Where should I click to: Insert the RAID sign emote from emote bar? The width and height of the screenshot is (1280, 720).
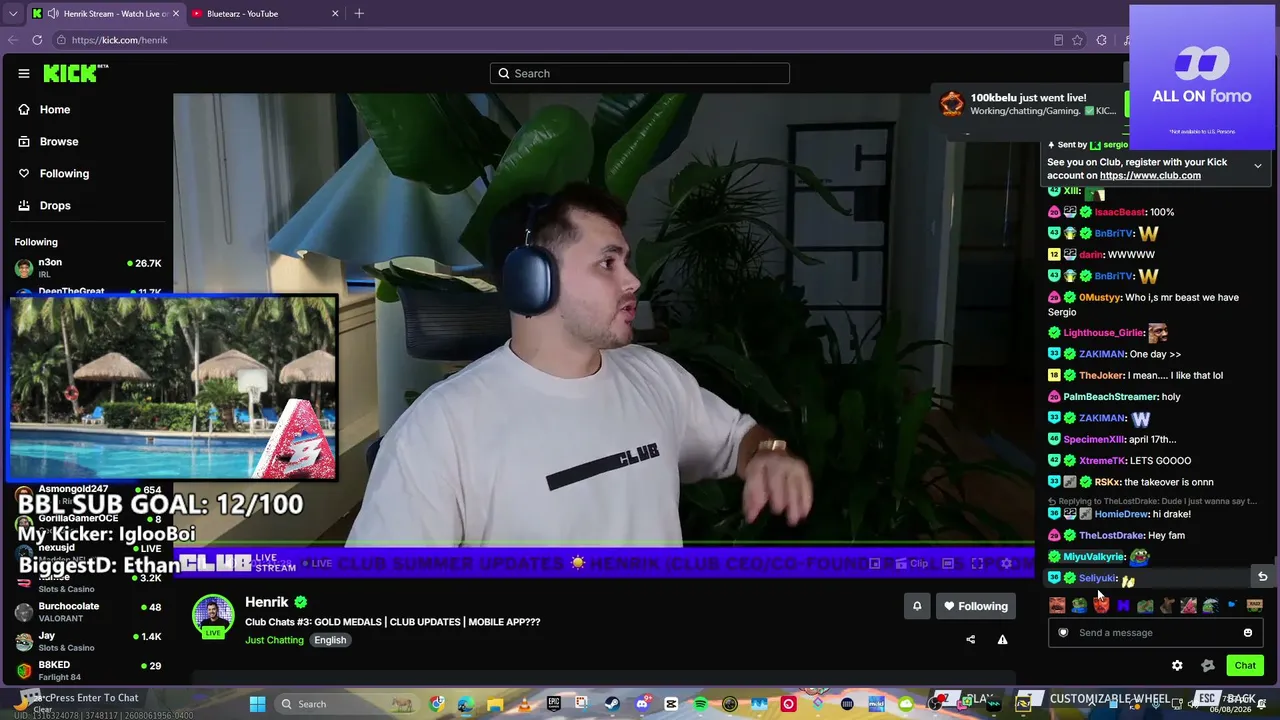point(1254,605)
